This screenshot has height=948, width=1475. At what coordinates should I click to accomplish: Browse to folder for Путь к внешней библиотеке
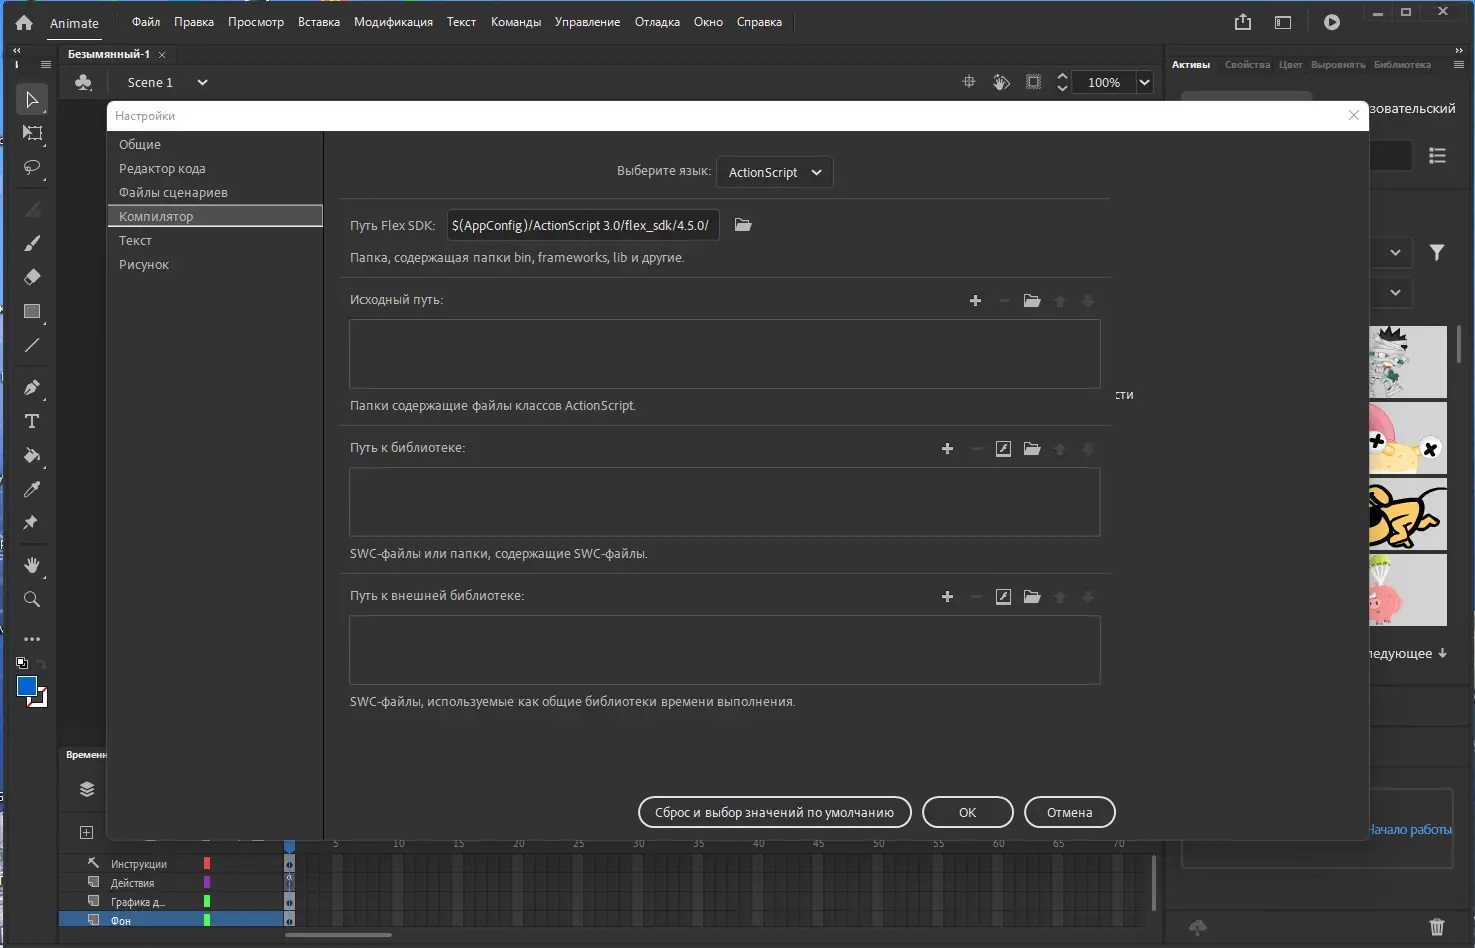(1032, 597)
